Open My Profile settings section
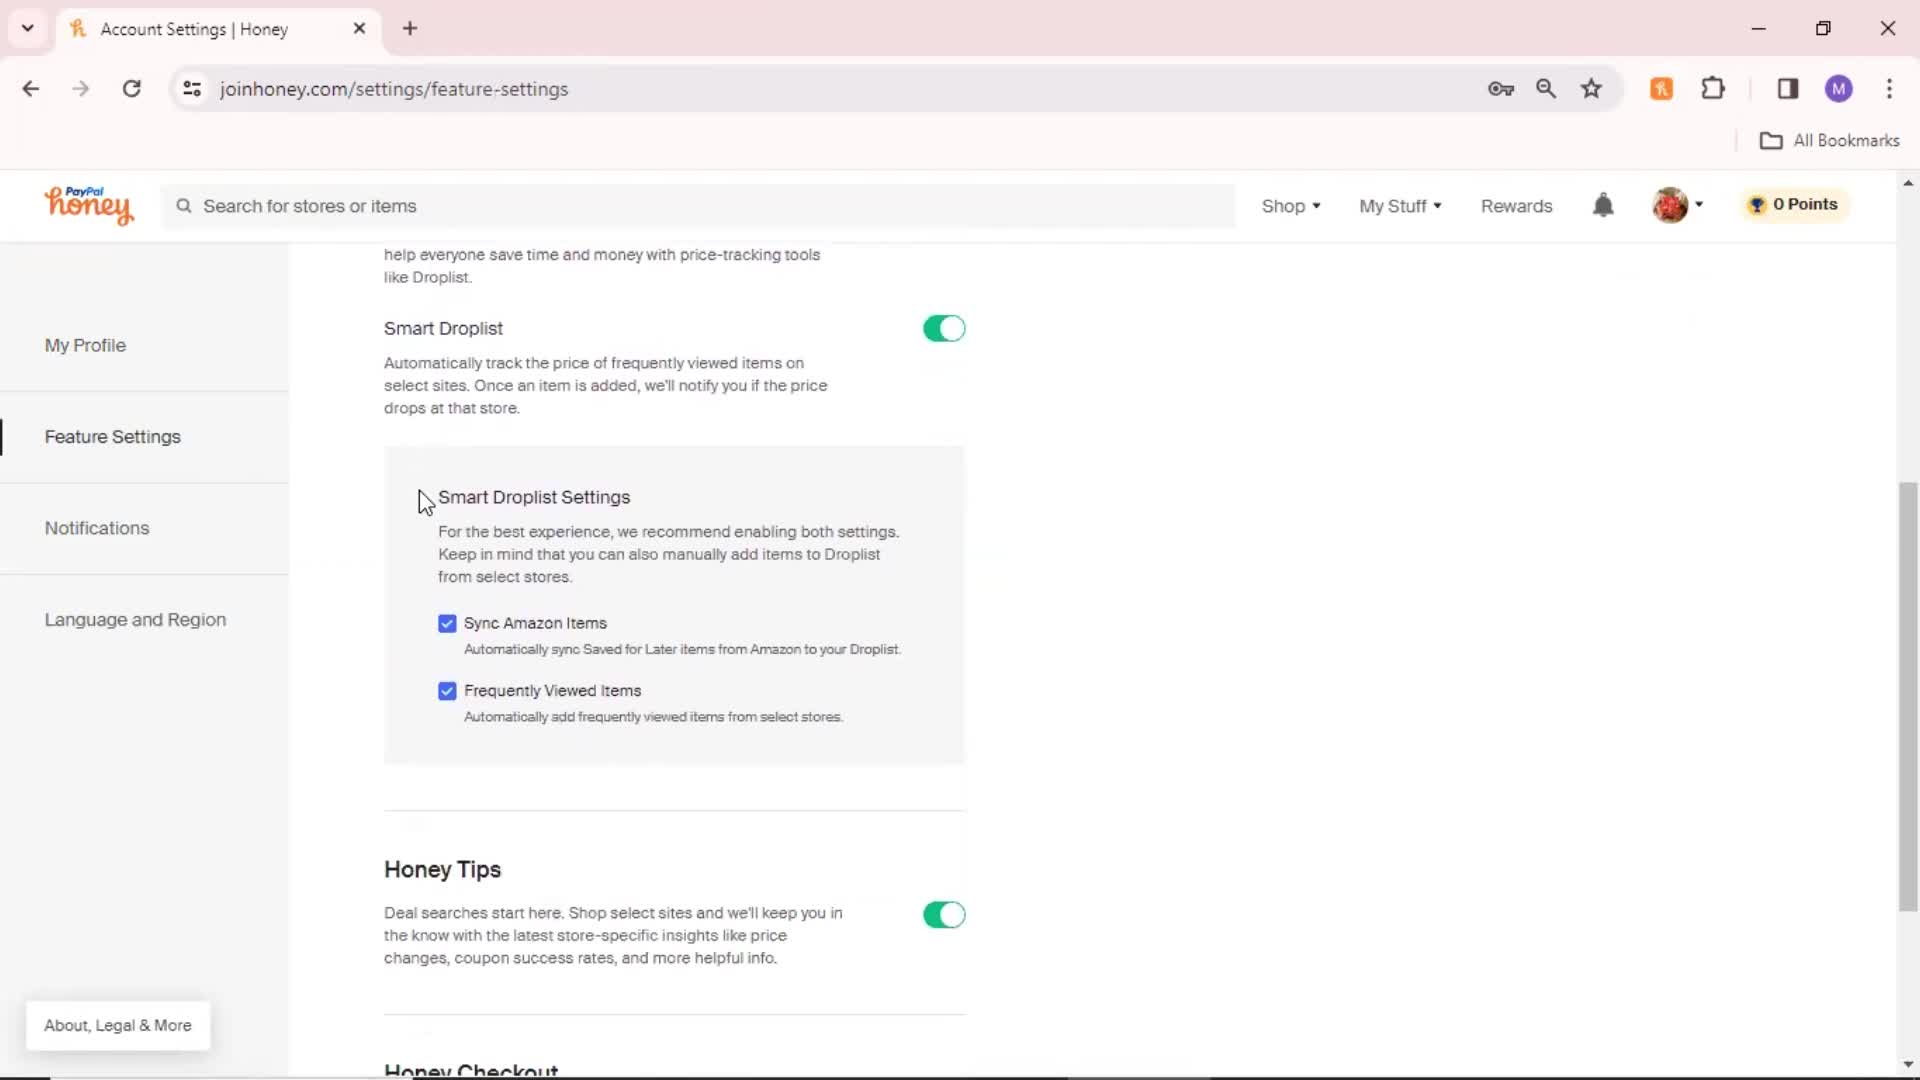Image resolution: width=1920 pixels, height=1080 pixels. (85, 345)
